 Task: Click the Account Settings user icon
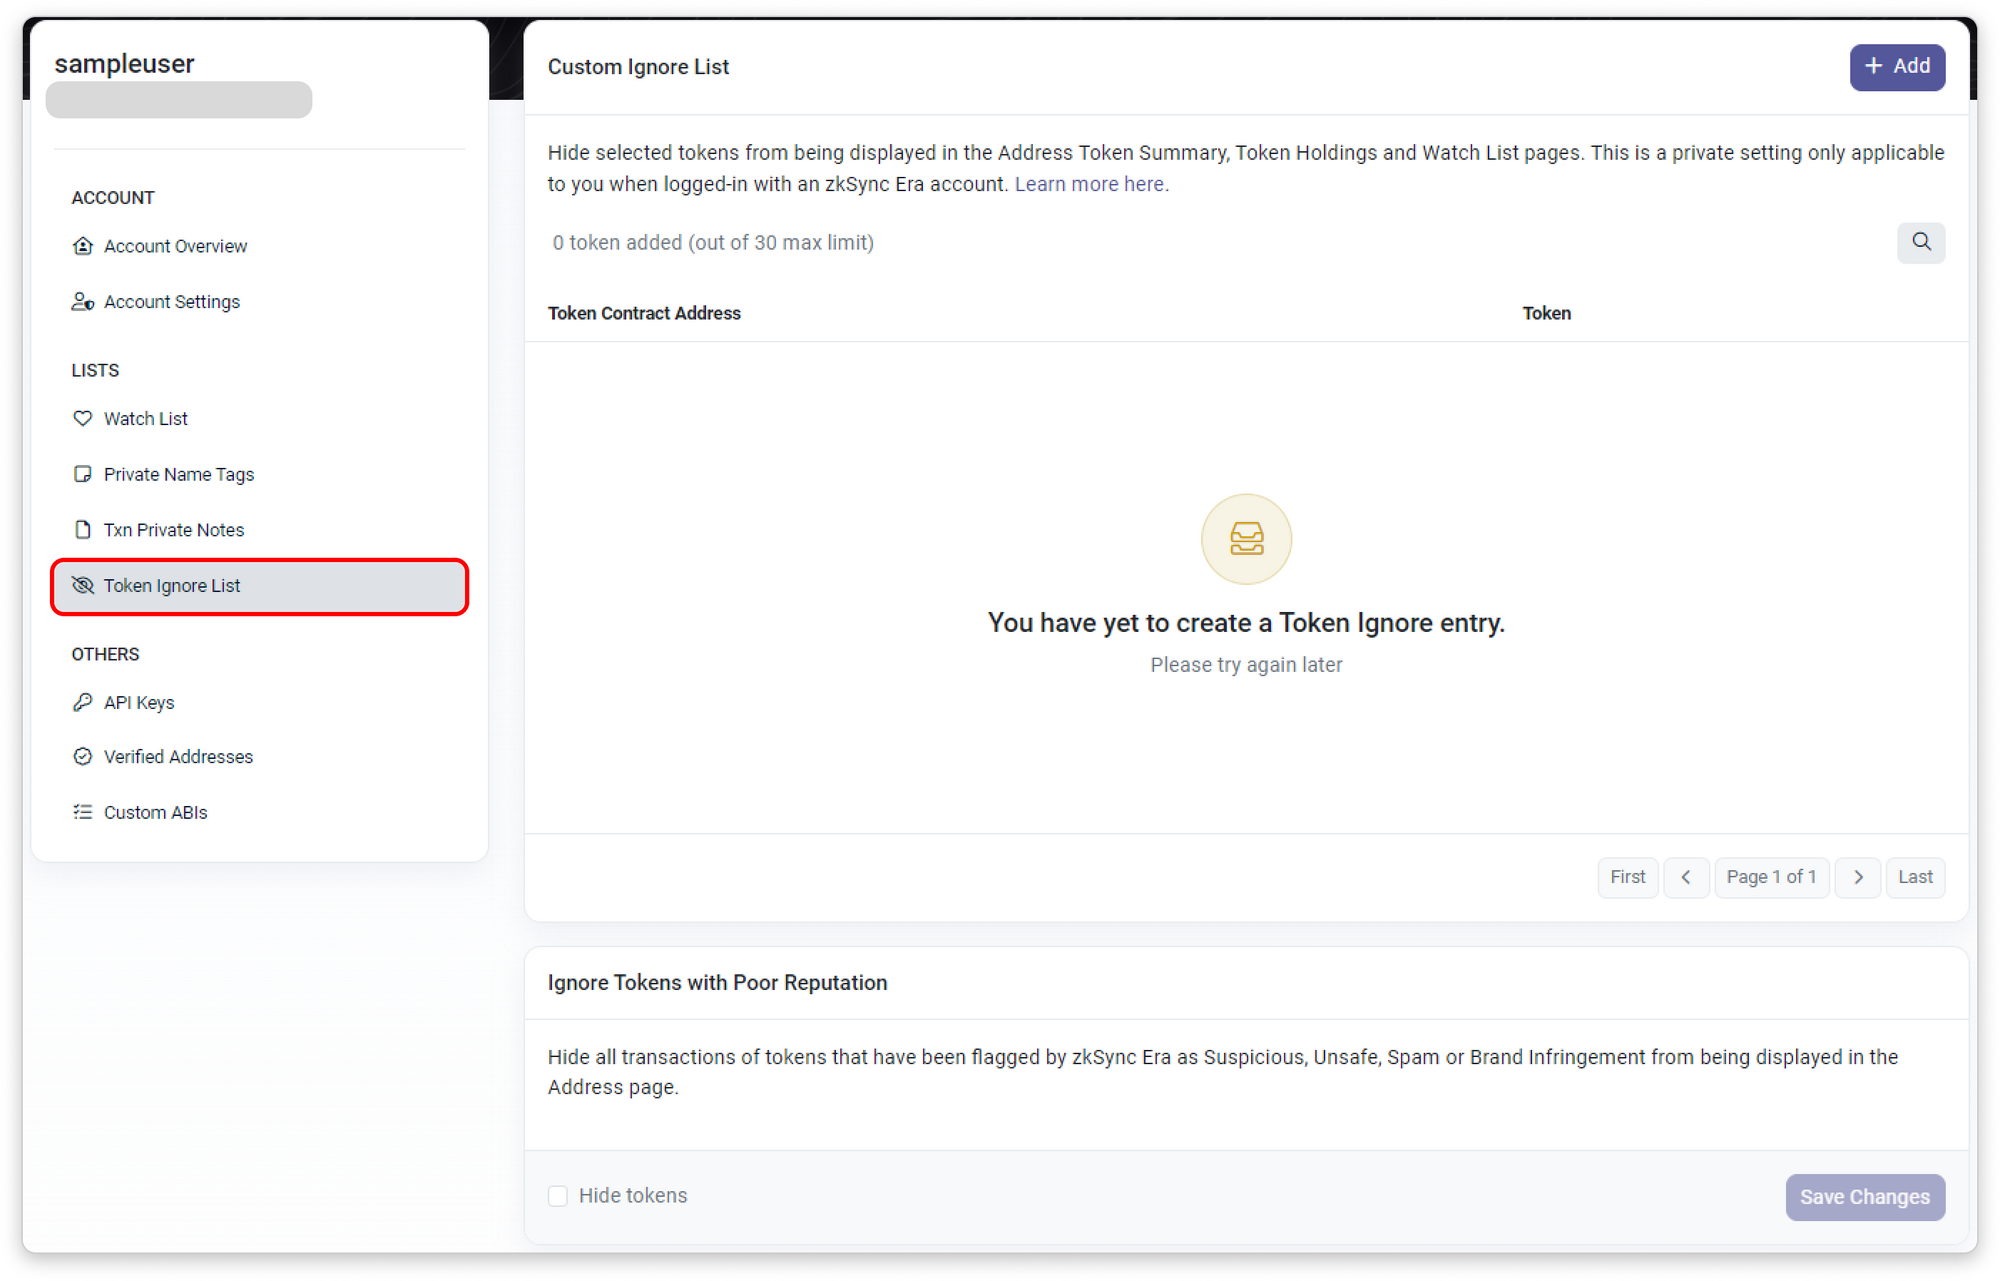pyautogui.click(x=83, y=302)
